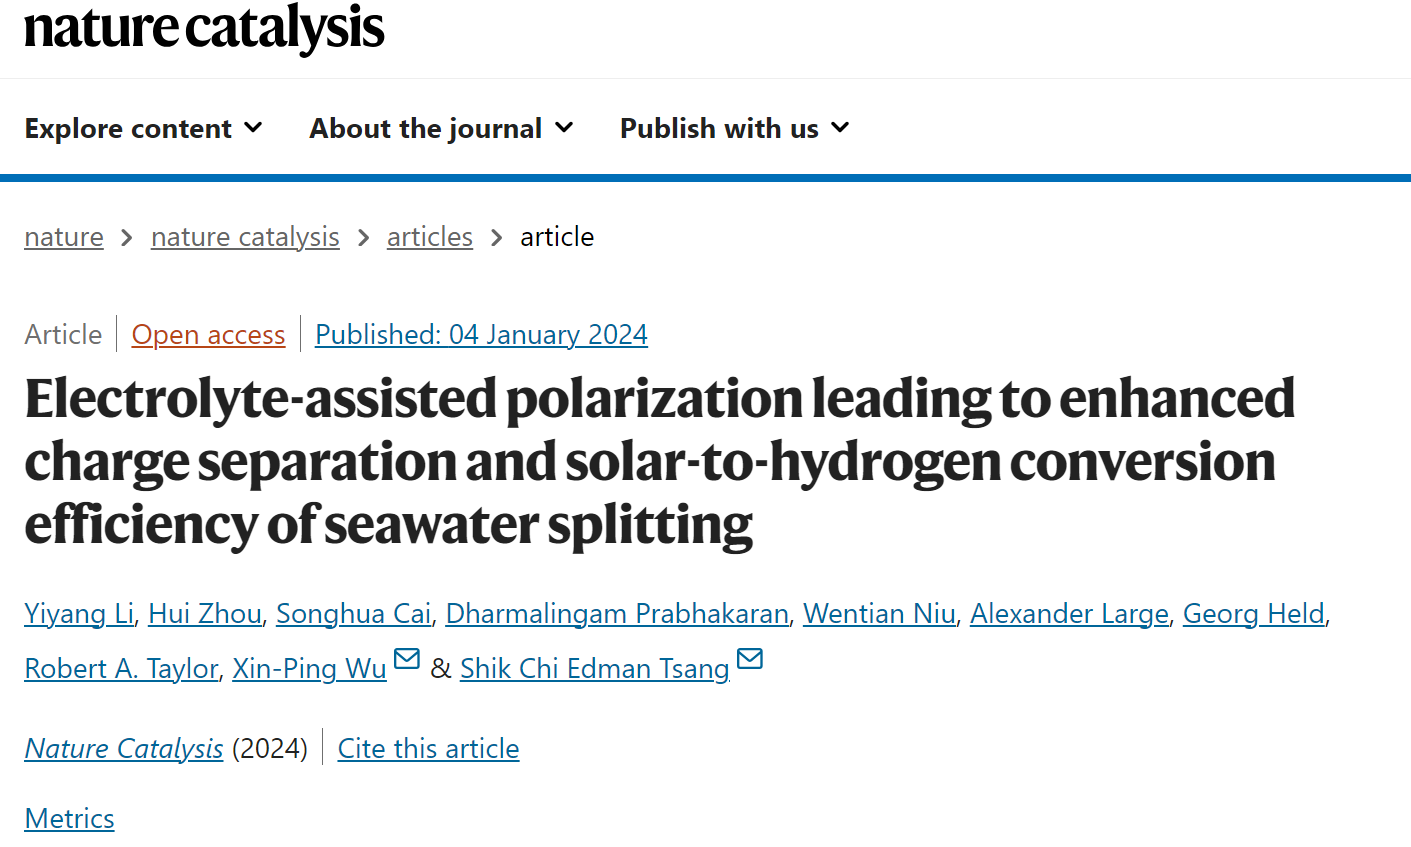Open author Yiyang Li's details
The image size is (1411, 847).
point(79,613)
